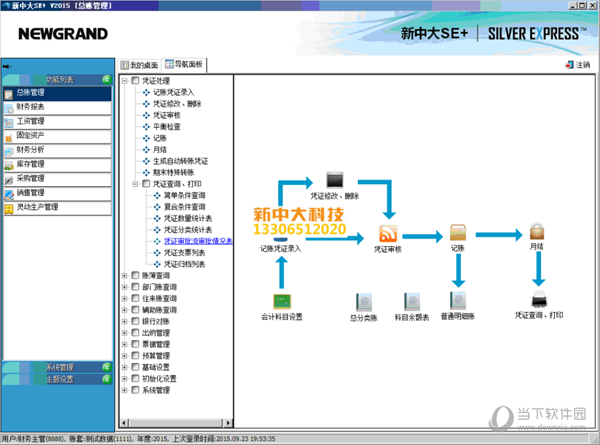Open 凭证归档列表 in the tree

184,264
